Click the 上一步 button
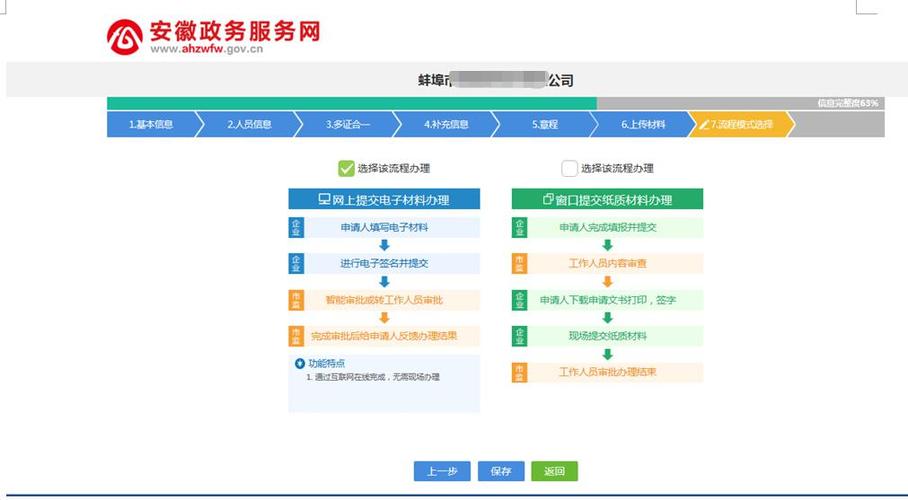Screen dimensions: 908x500 click(x=442, y=471)
